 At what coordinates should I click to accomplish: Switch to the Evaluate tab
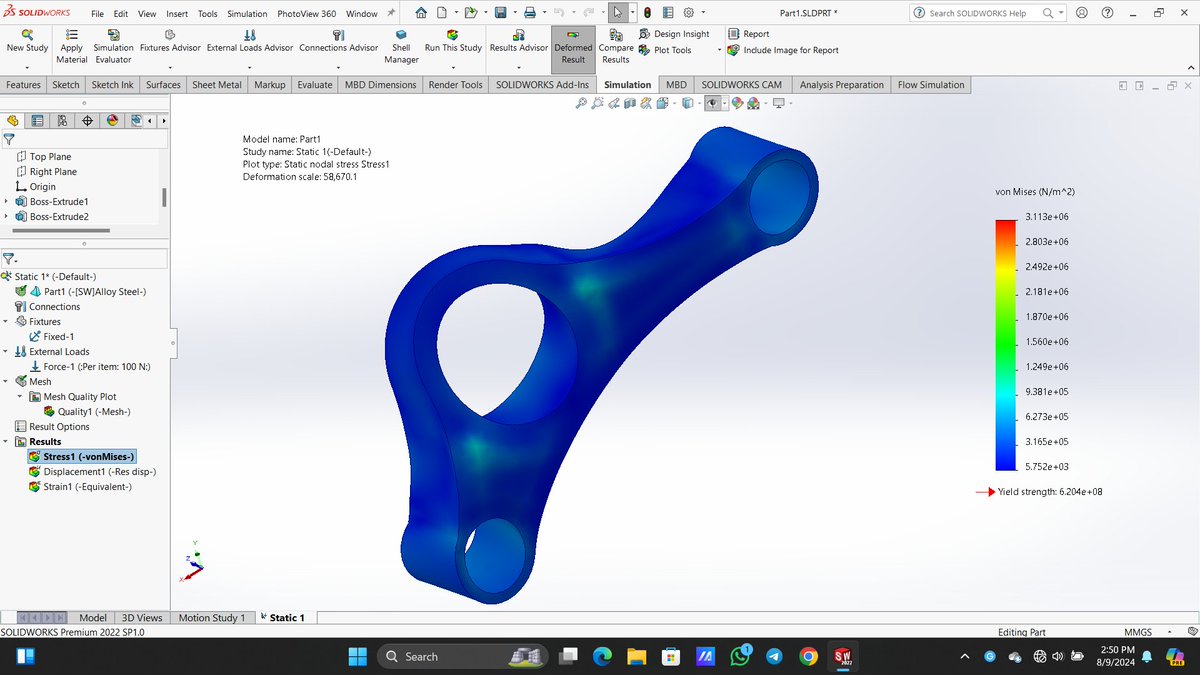pos(315,85)
